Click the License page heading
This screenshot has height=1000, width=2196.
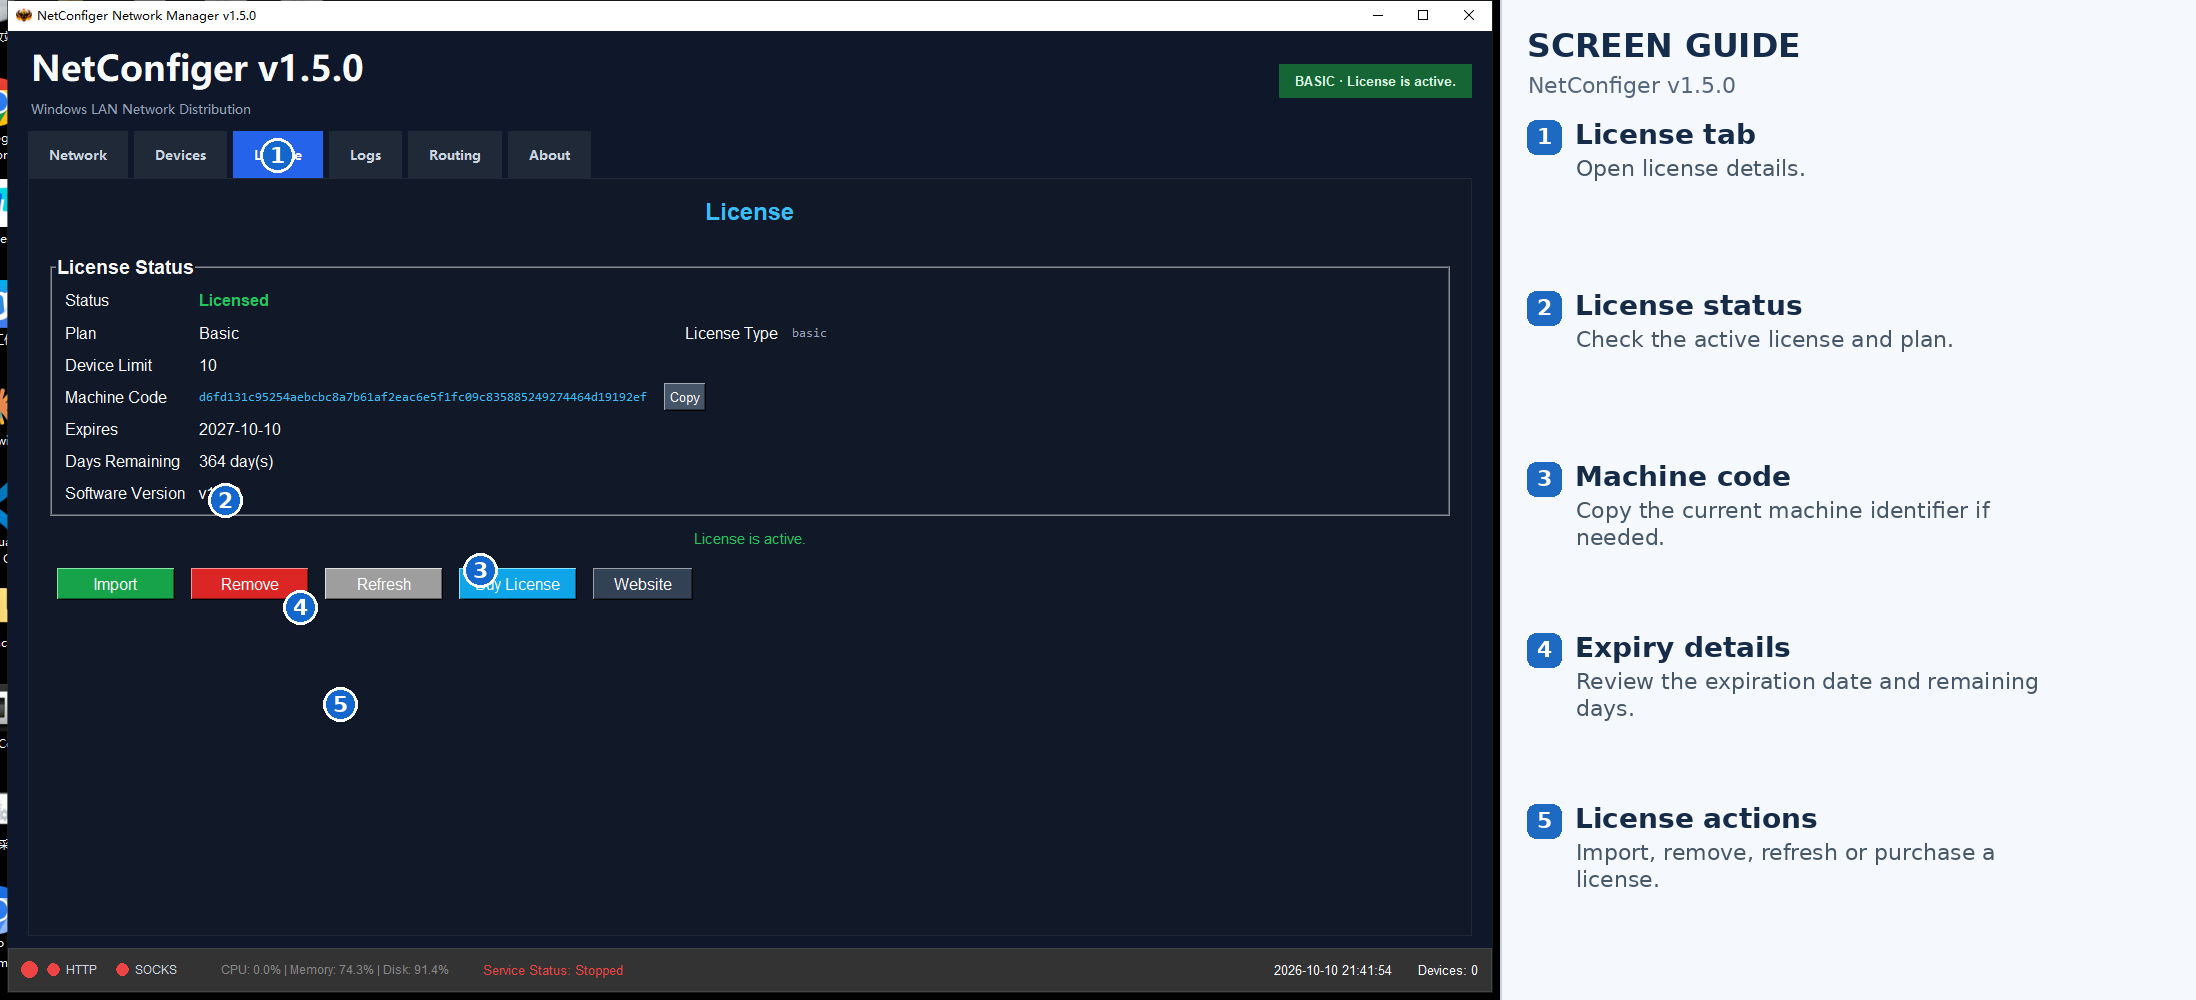[749, 212]
